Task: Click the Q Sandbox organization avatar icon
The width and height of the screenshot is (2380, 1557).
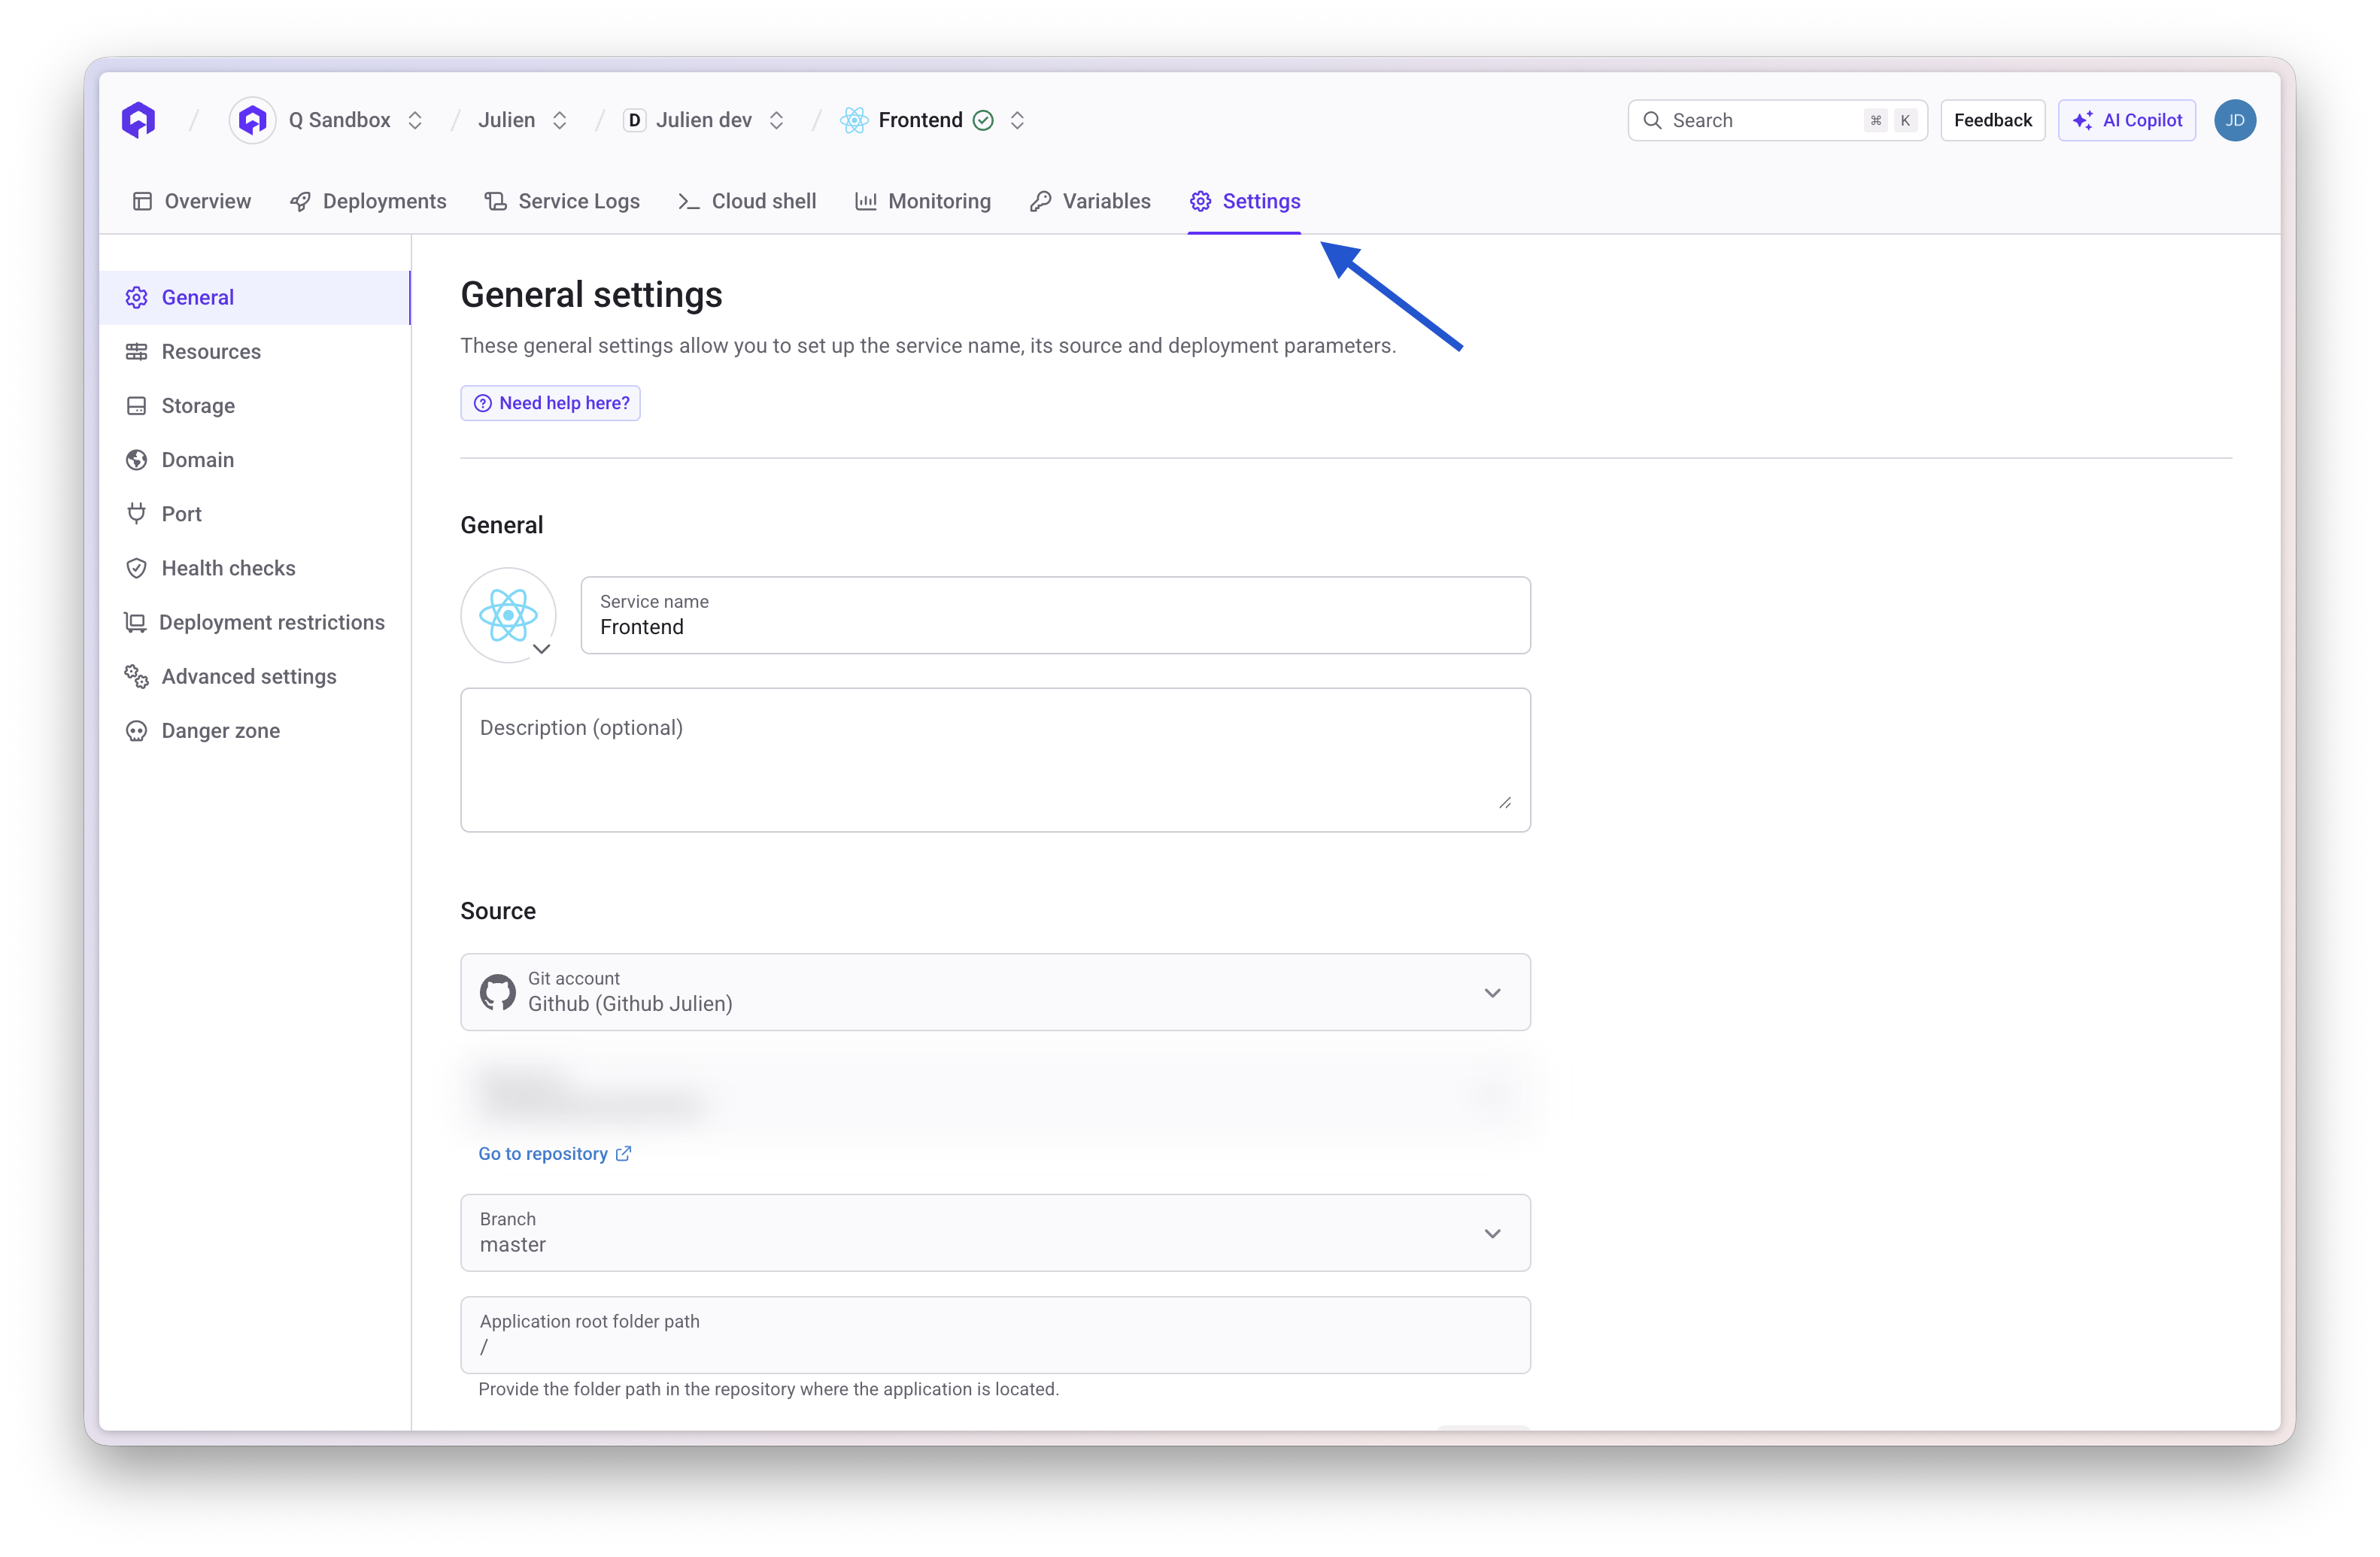Action: pyautogui.click(x=252, y=120)
